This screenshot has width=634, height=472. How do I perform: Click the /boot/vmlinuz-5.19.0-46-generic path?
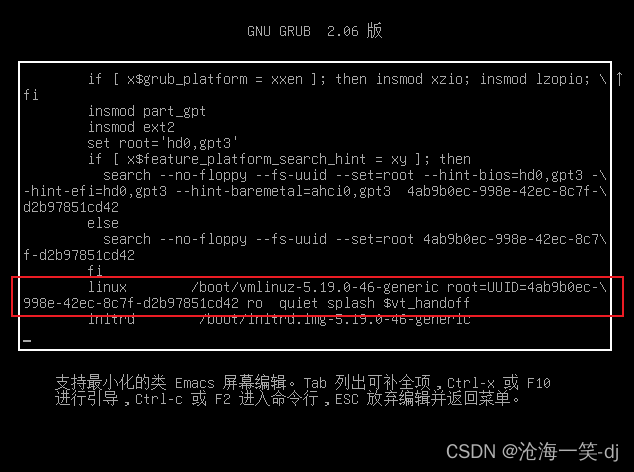coord(315,287)
